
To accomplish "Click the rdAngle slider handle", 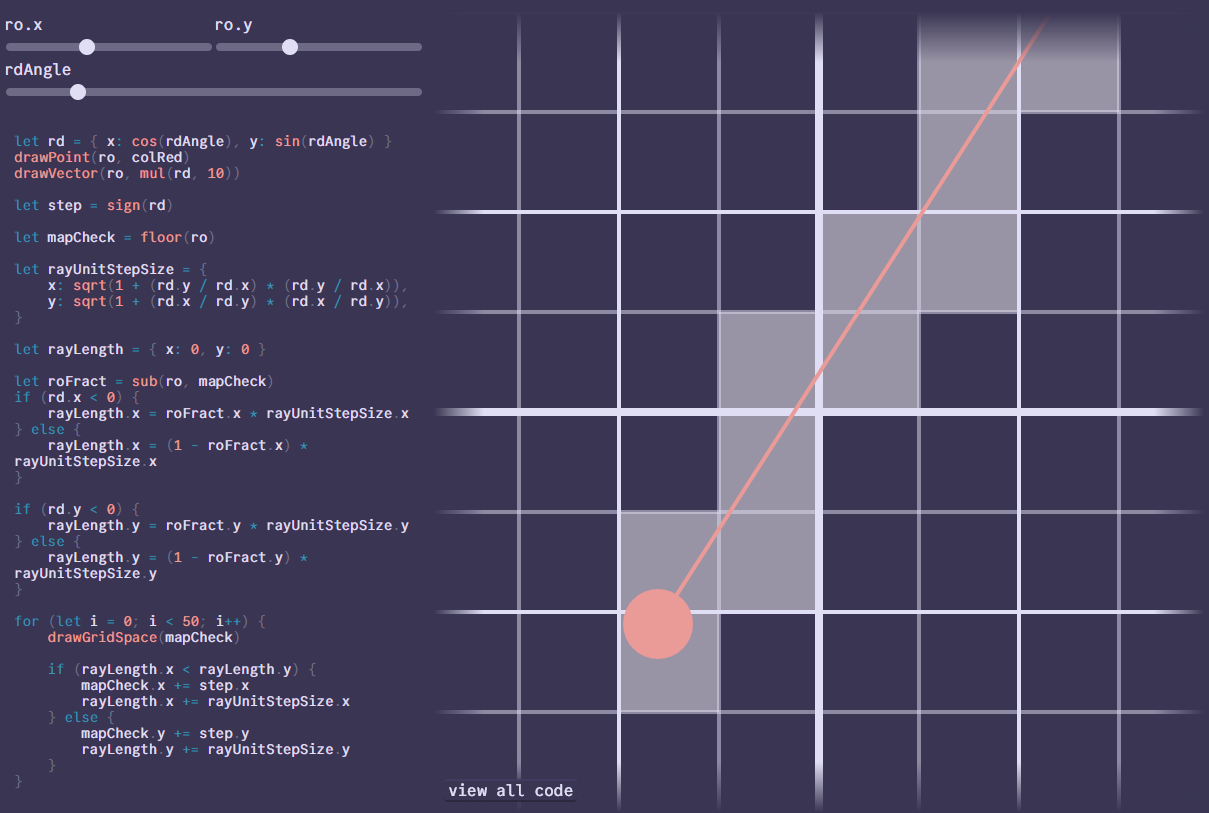I will pyautogui.click(x=78, y=92).
